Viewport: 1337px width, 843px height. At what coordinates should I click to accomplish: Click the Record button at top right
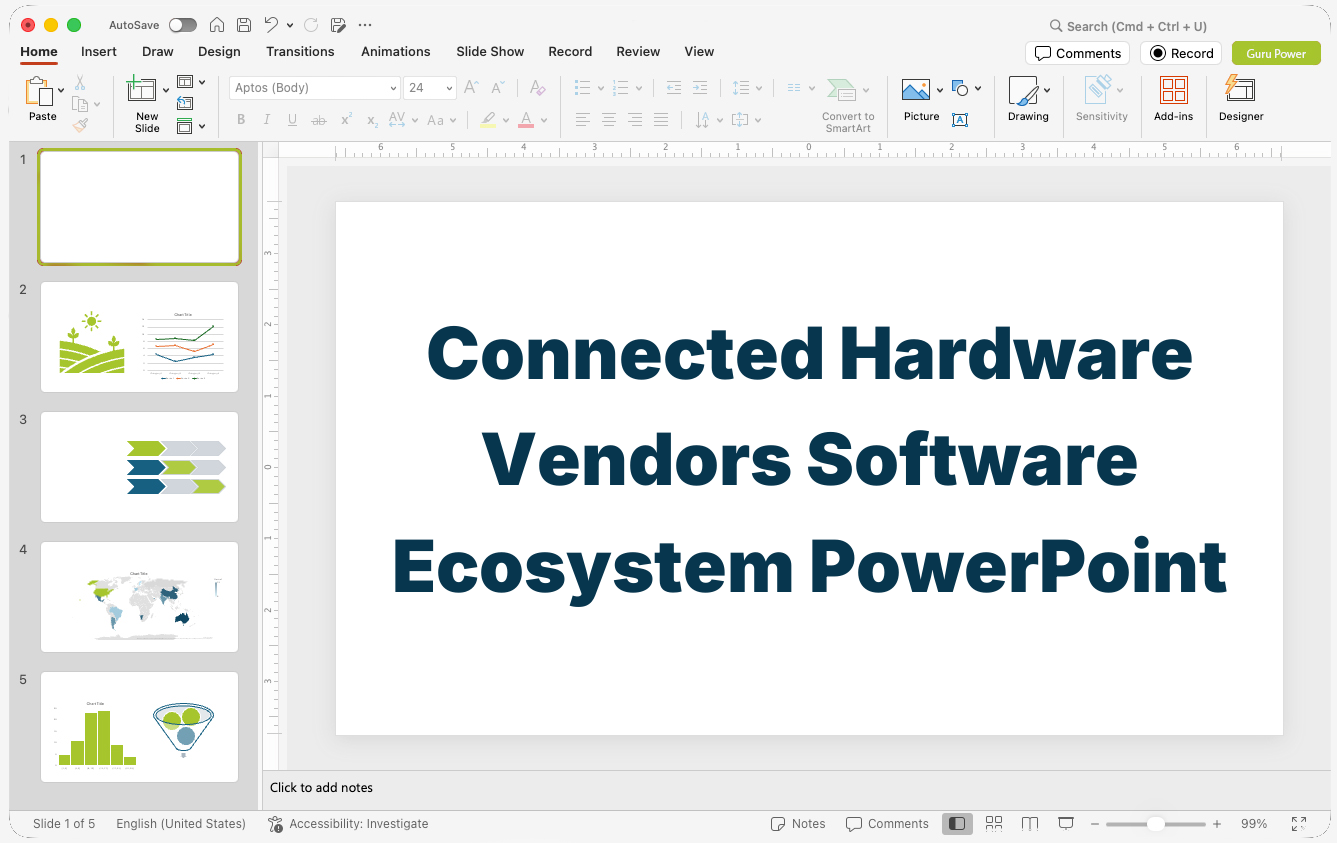(x=1181, y=53)
